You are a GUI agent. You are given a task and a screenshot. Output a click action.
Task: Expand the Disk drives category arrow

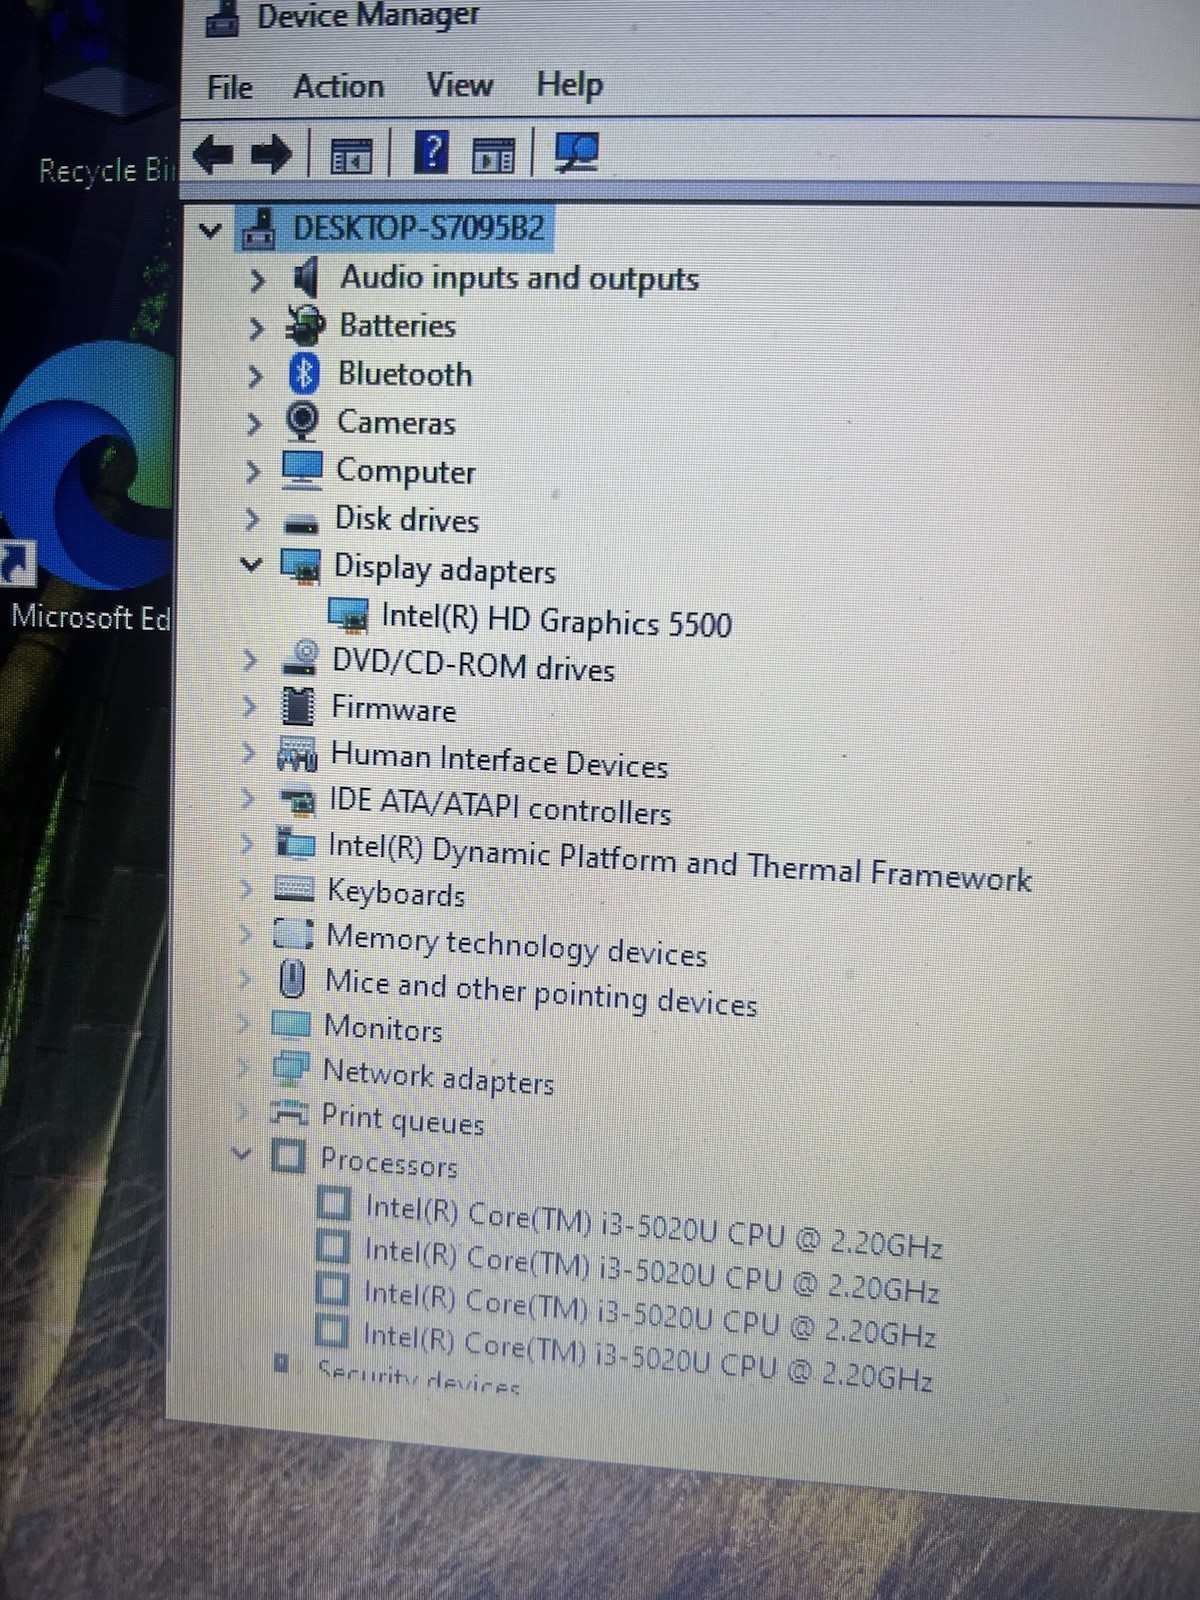pos(252,519)
